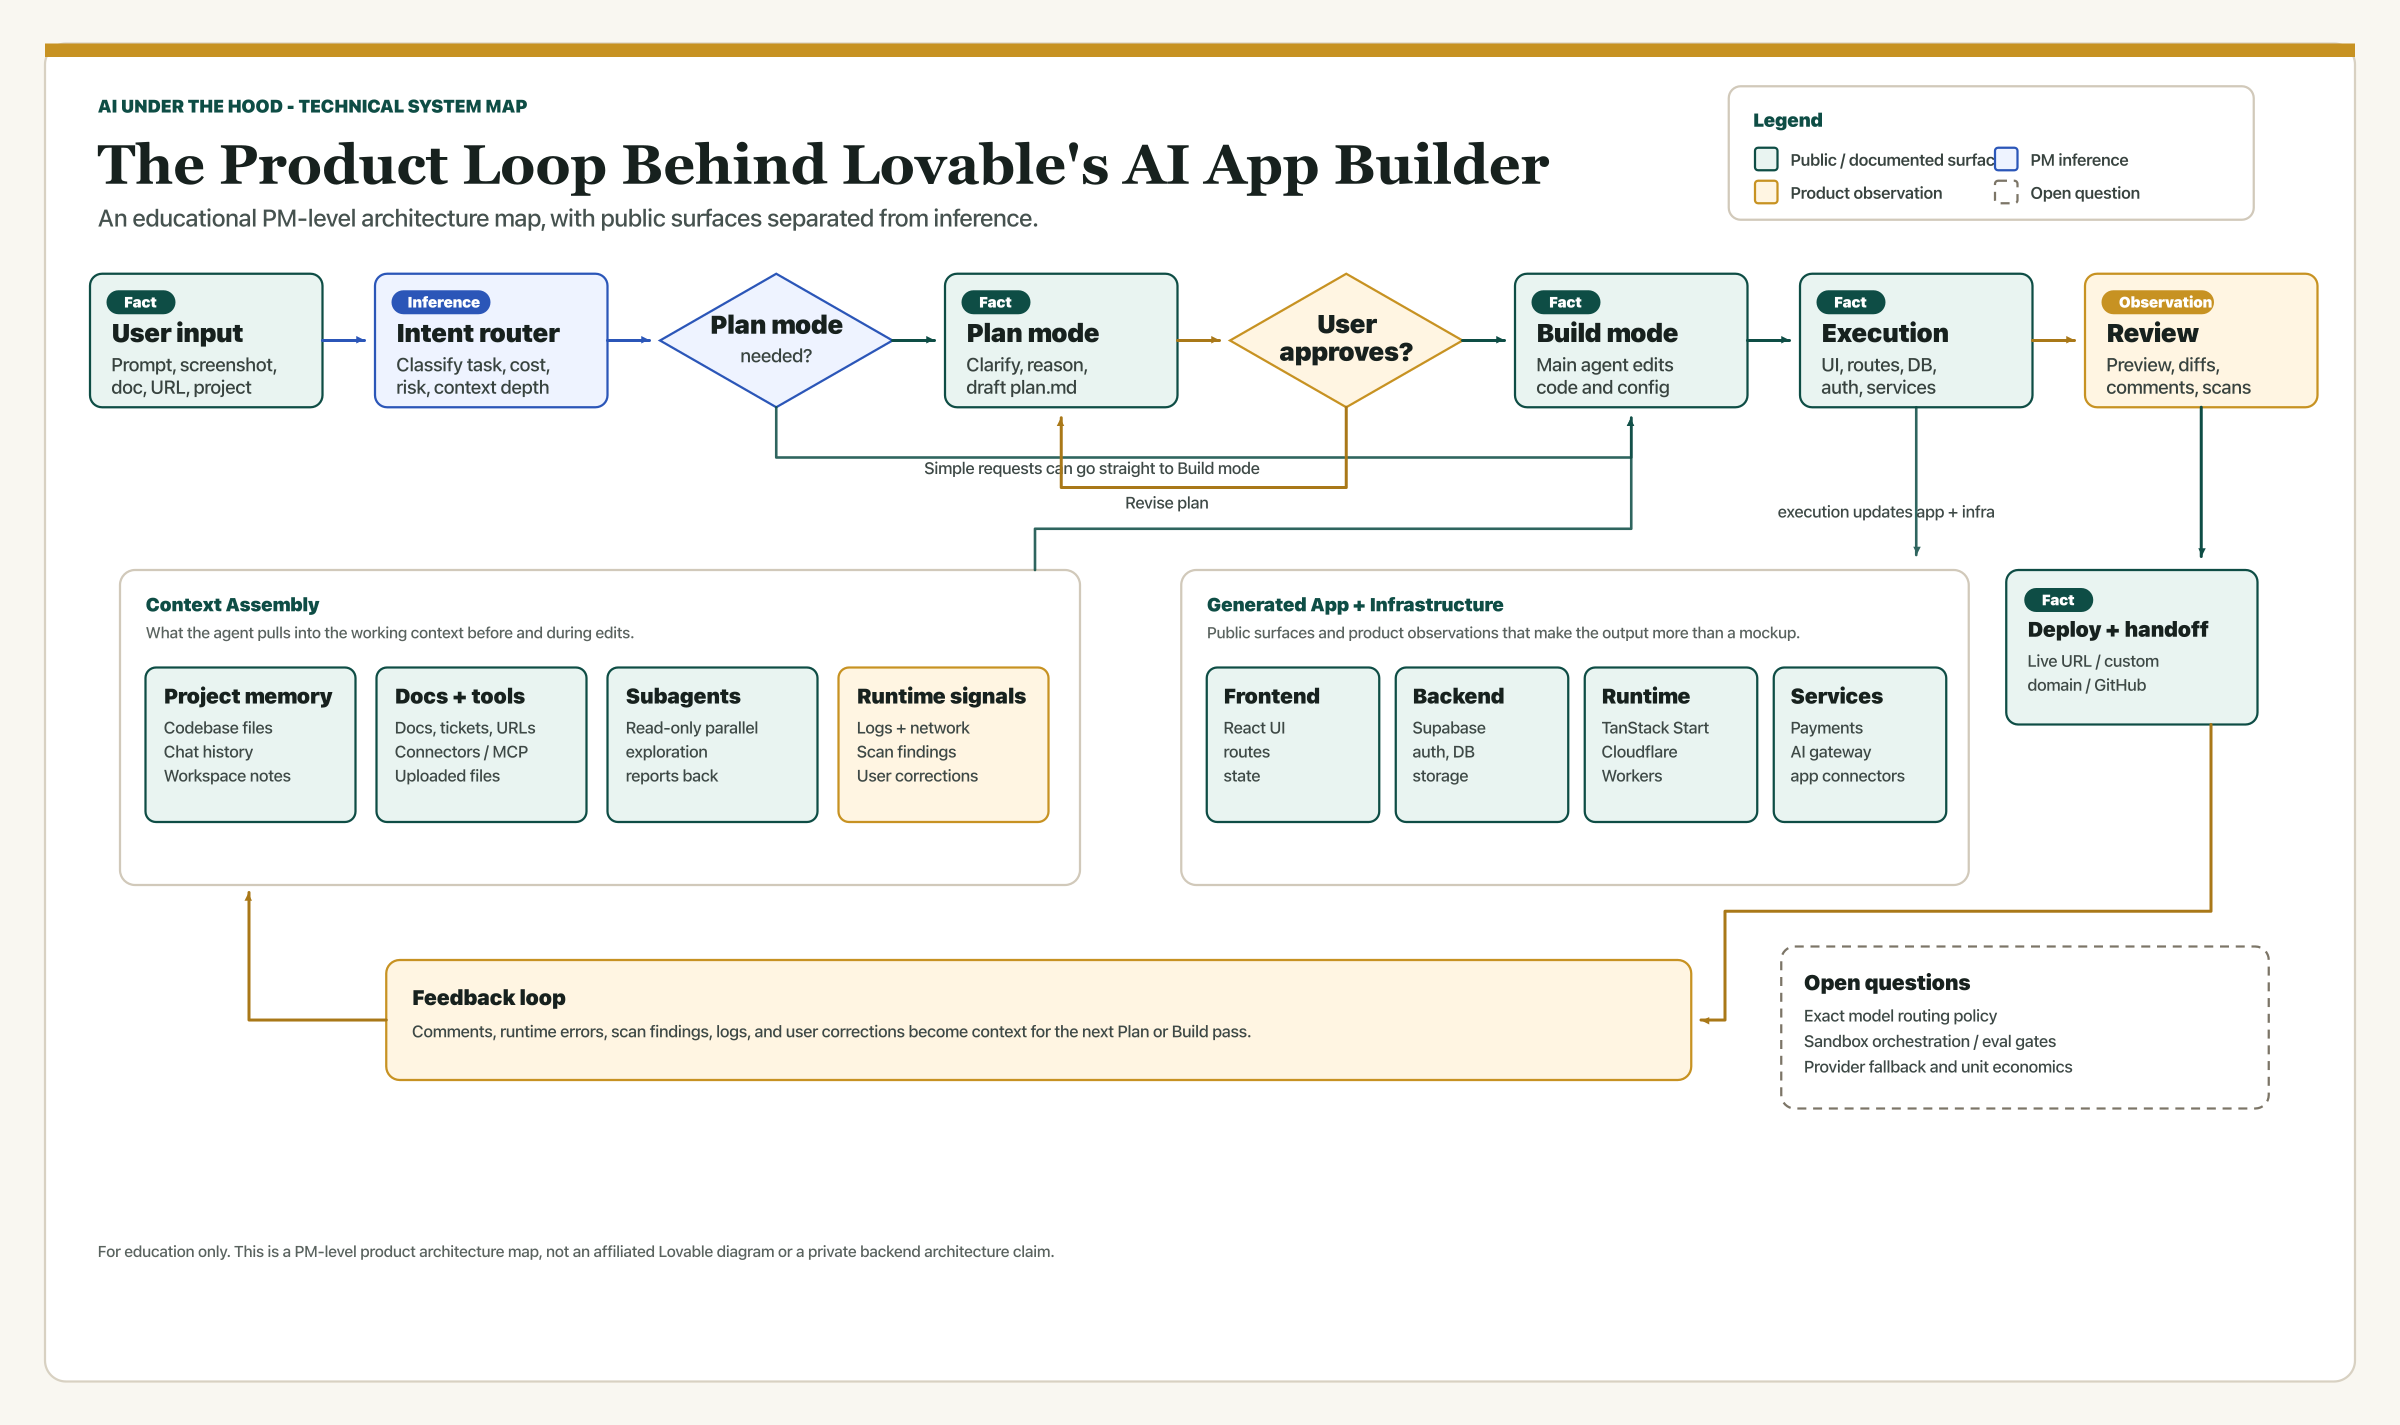Viewport: 2400px width, 1425px height.
Task: Click the Services card
Action: click(x=1860, y=745)
